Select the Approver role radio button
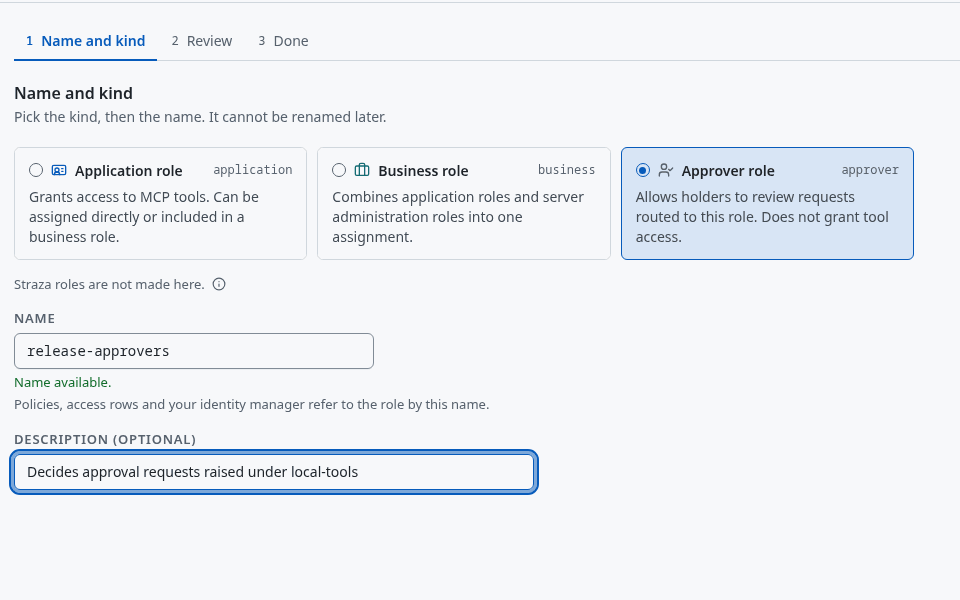 [643, 170]
